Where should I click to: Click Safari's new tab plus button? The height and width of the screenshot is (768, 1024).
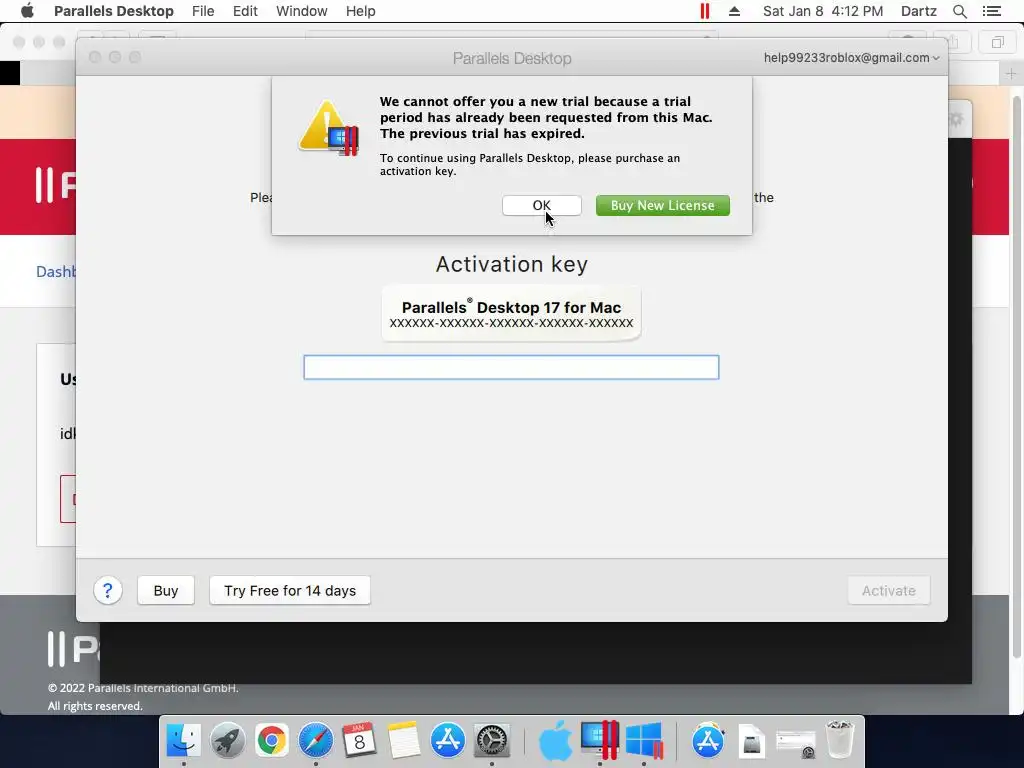[1010, 74]
